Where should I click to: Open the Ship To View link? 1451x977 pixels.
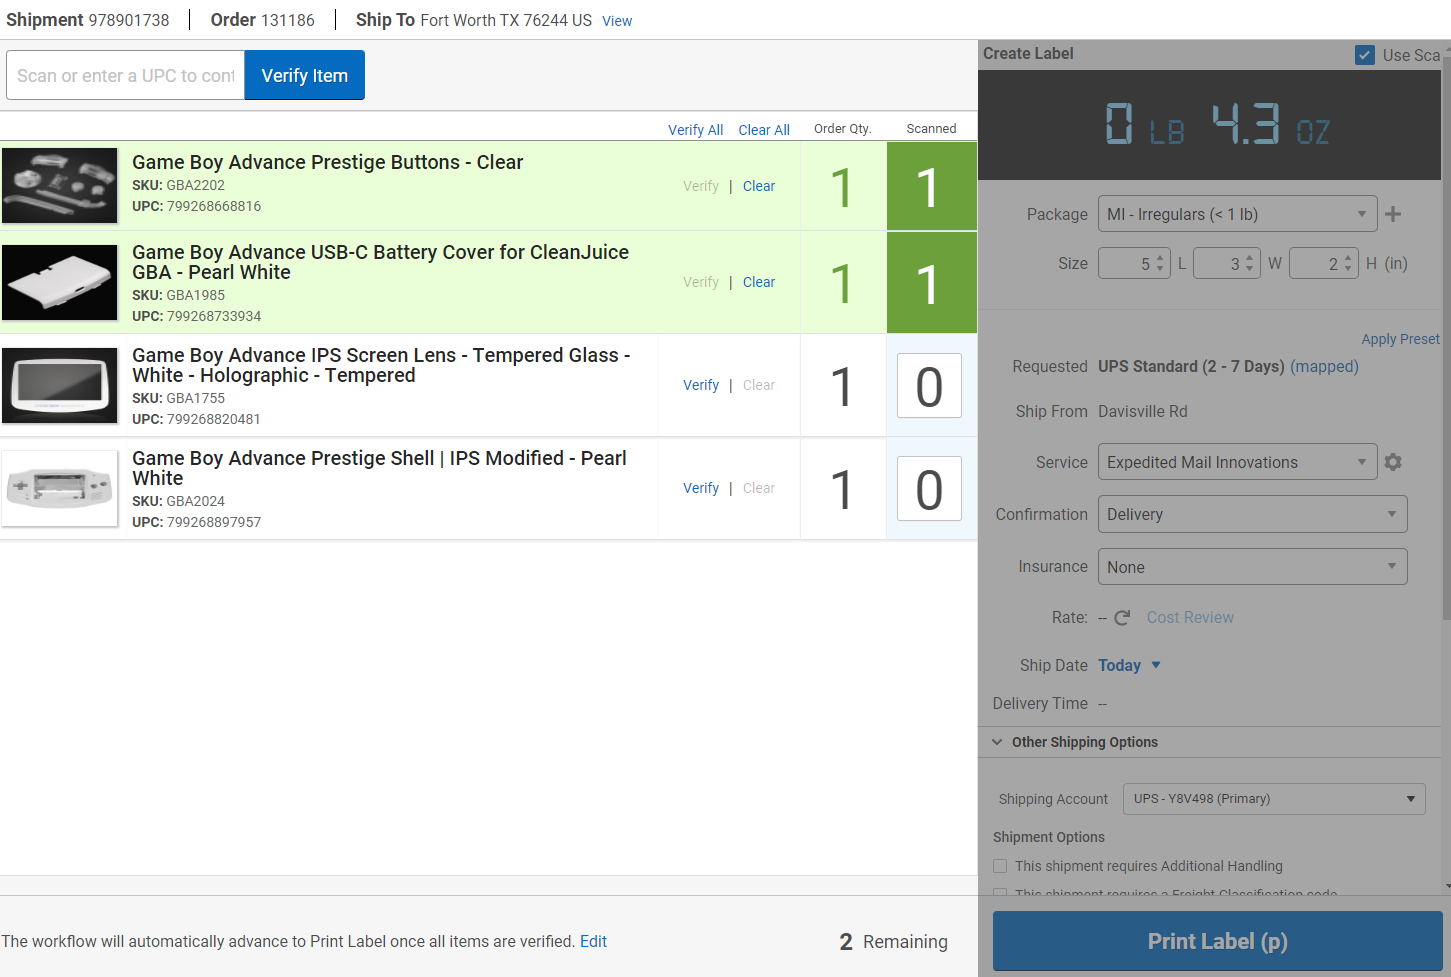pyautogui.click(x=617, y=21)
